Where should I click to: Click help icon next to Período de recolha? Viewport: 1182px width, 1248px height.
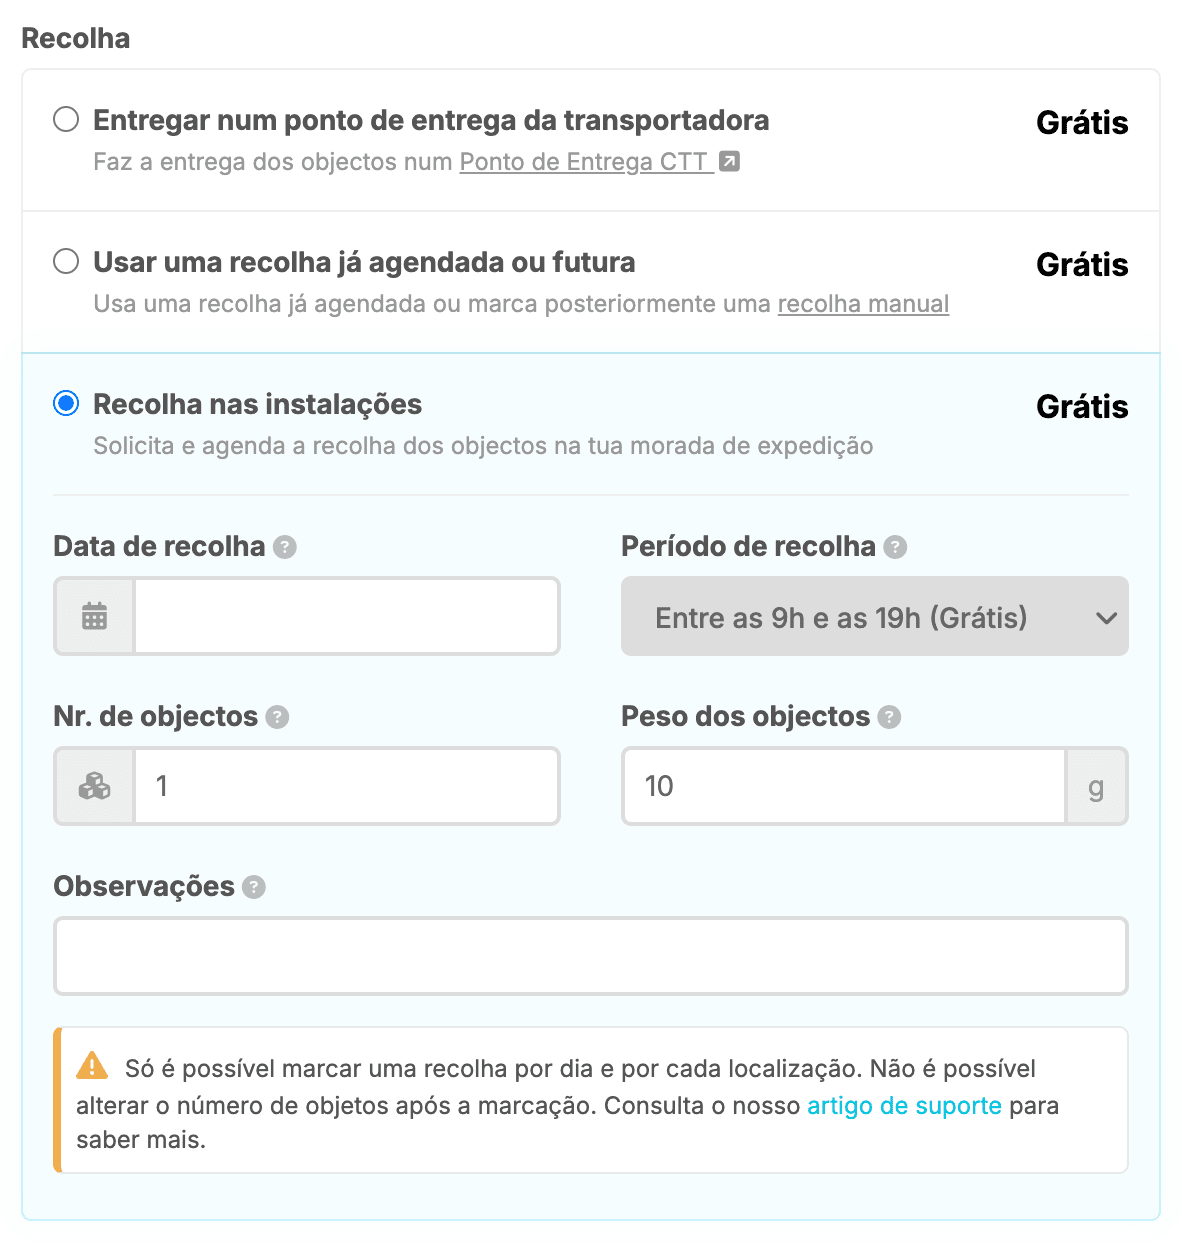896,547
